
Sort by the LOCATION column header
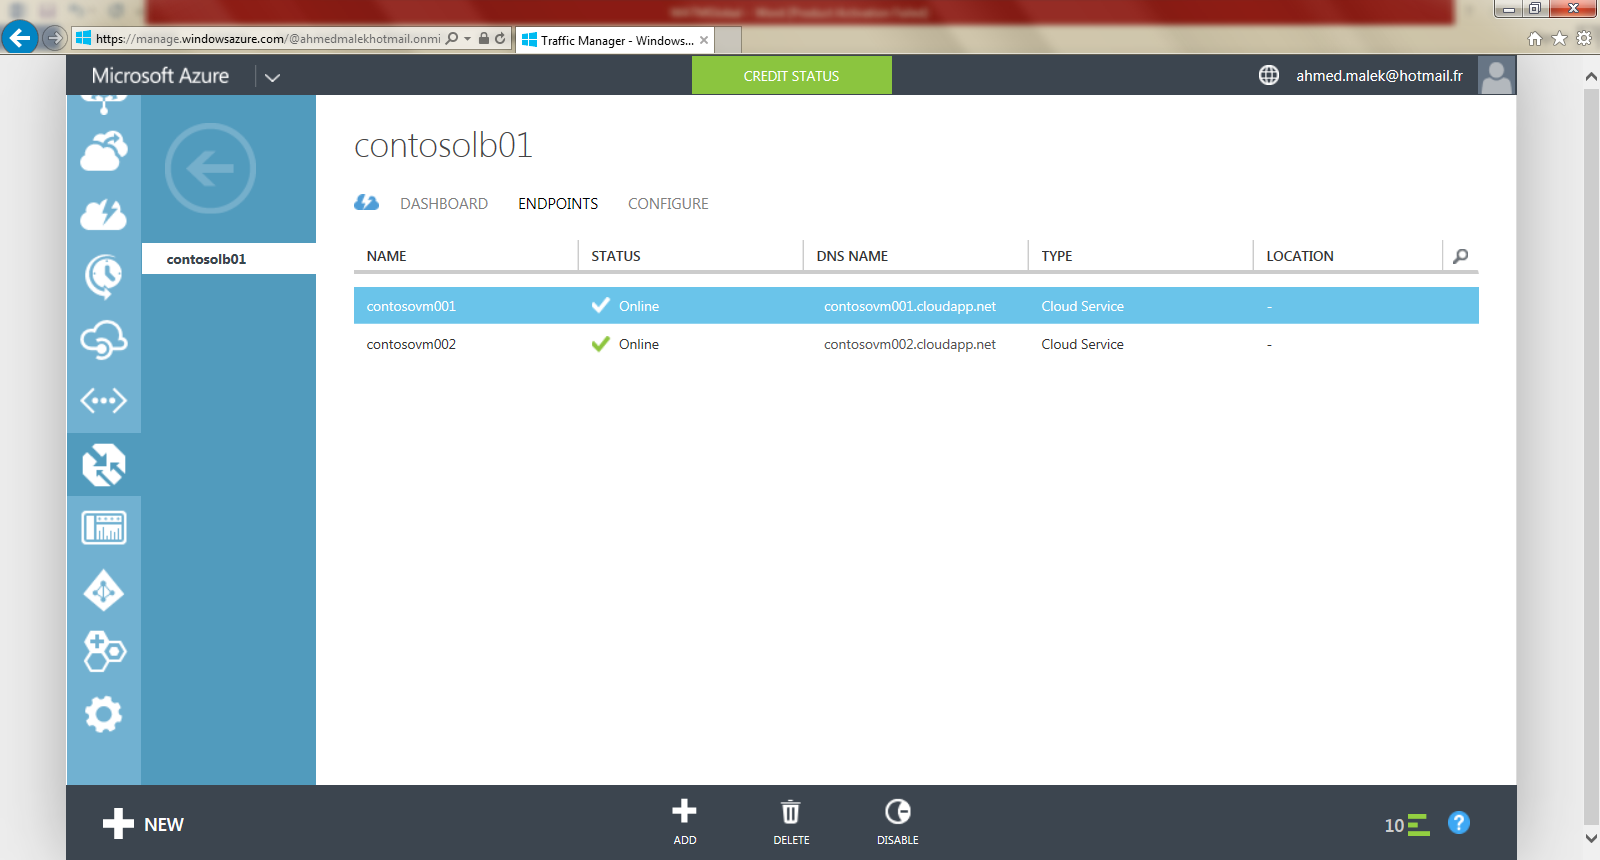point(1300,256)
